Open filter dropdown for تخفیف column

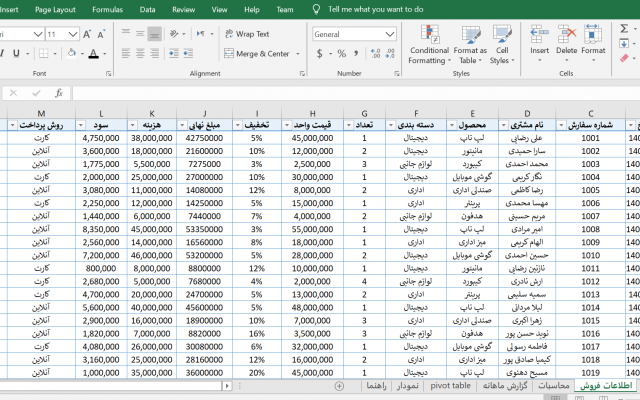point(238,125)
